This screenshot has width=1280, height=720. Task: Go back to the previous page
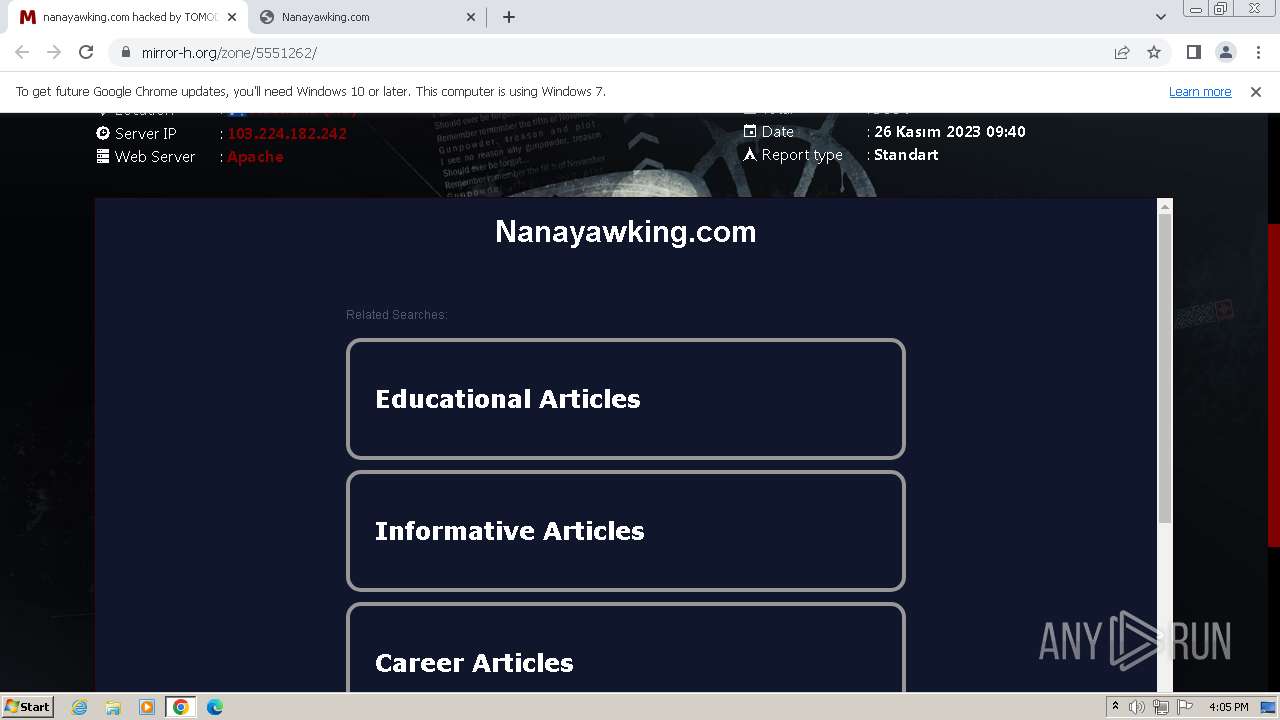(x=22, y=52)
